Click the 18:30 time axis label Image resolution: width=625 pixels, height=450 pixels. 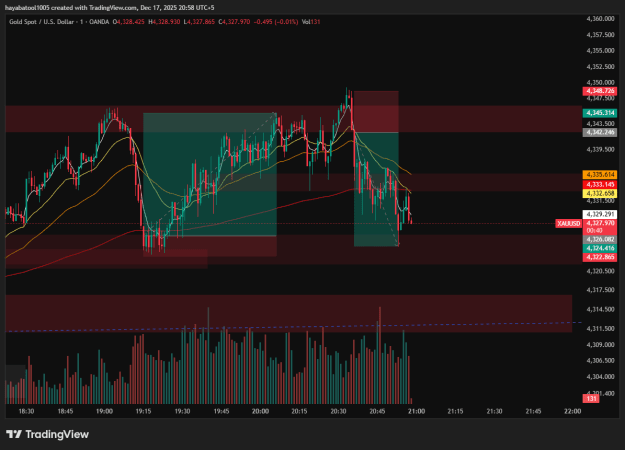26,411
